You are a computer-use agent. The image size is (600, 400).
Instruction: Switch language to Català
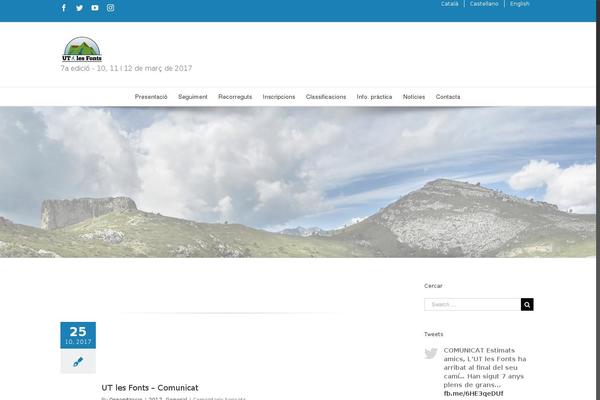(449, 4)
